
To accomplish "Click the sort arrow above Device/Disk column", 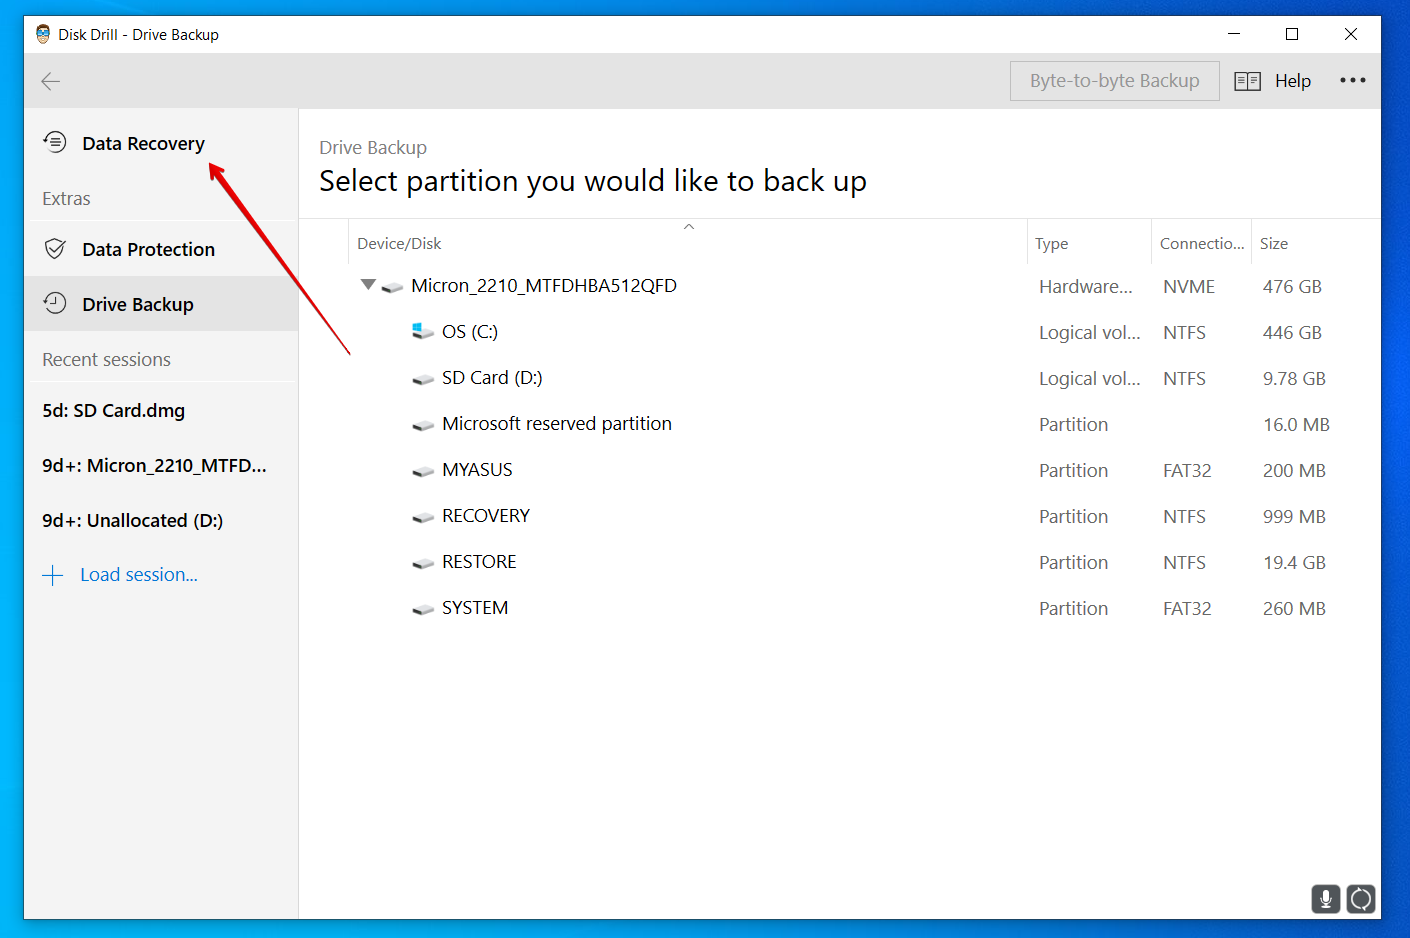I will (x=689, y=227).
